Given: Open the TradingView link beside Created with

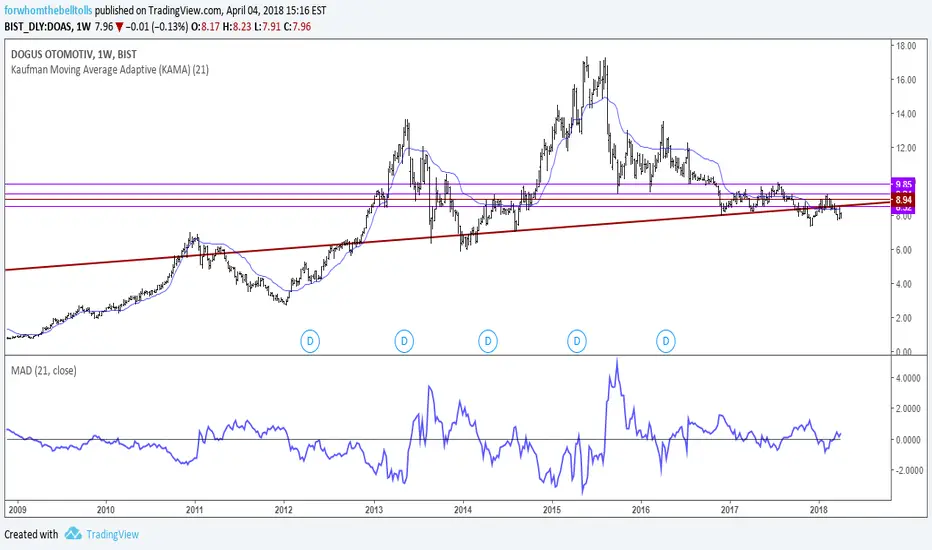Looking at the screenshot, I should [112, 534].
